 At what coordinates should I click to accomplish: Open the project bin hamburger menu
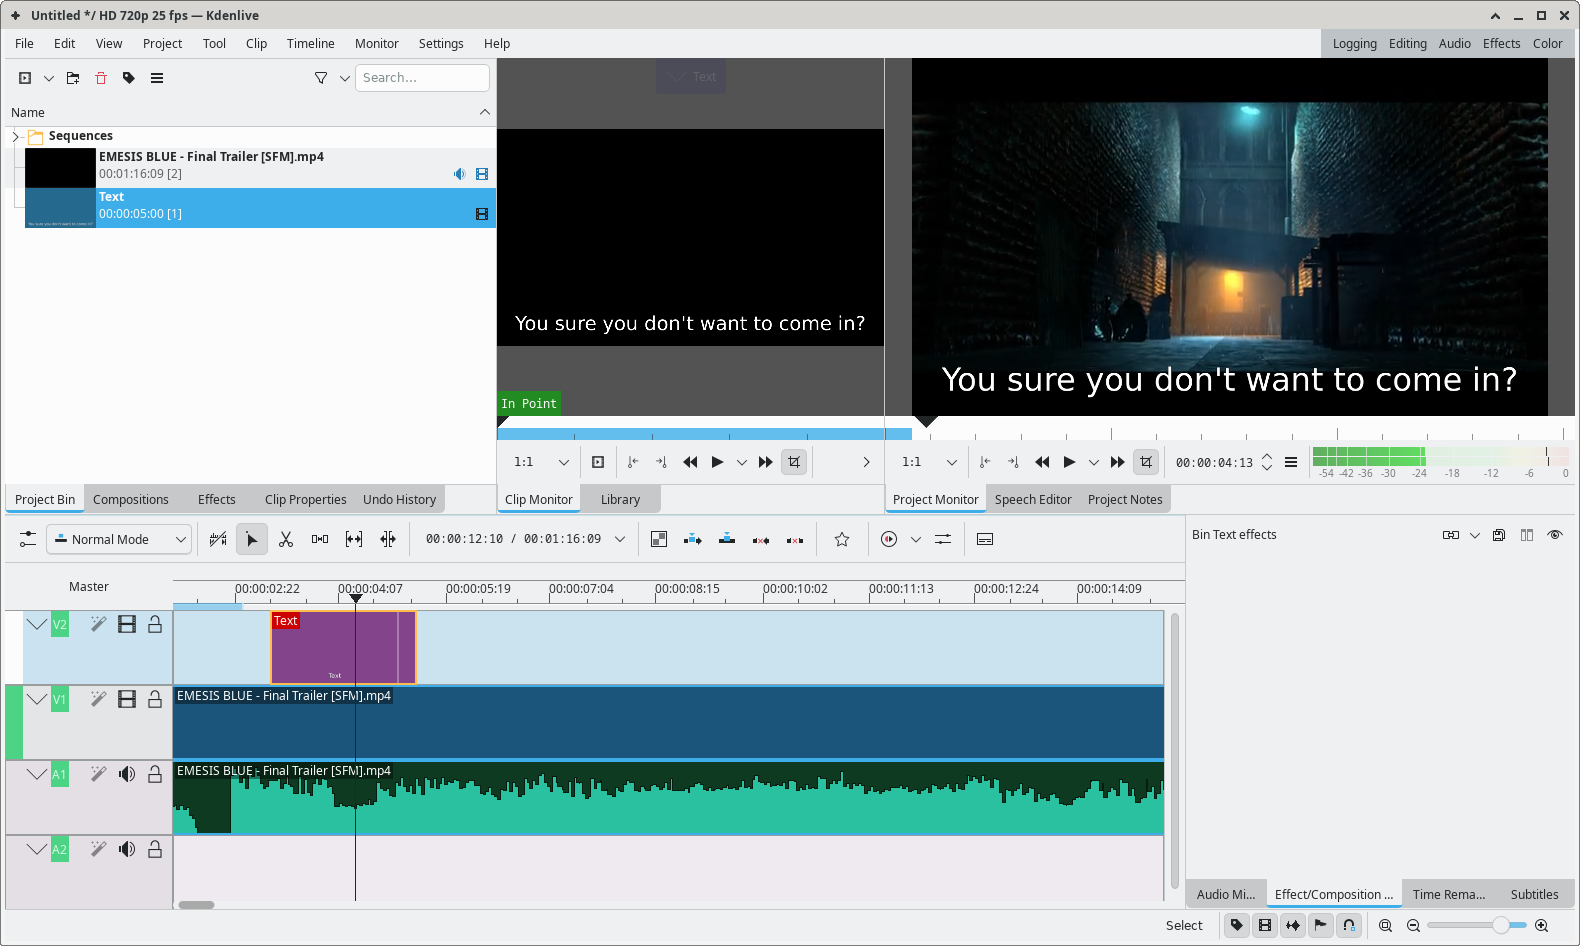click(157, 78)
